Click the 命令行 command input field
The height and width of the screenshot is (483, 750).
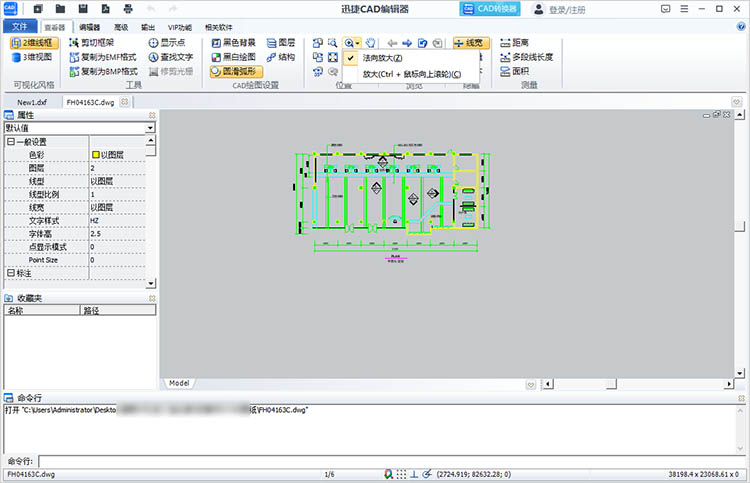point(390,461)
